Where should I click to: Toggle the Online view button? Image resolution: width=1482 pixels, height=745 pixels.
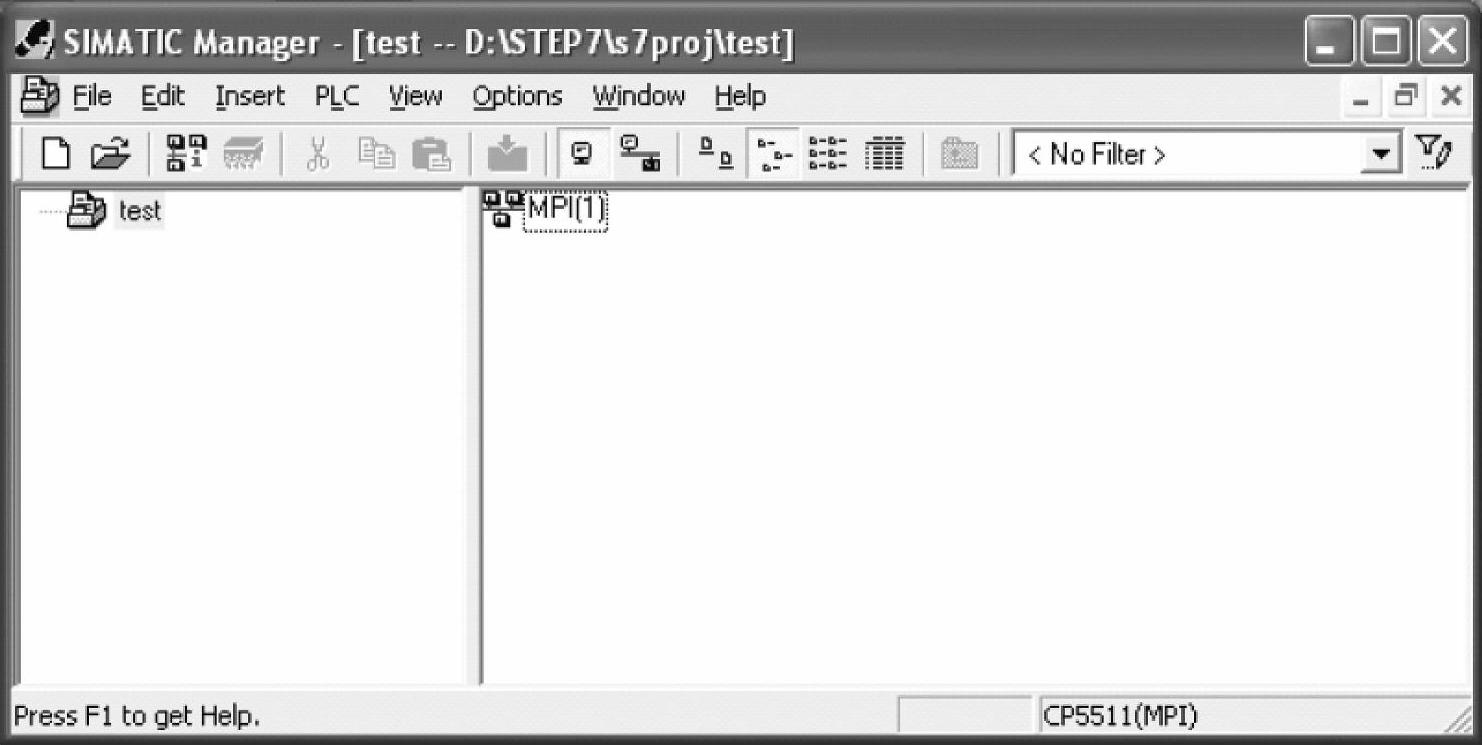click(639, 155)
